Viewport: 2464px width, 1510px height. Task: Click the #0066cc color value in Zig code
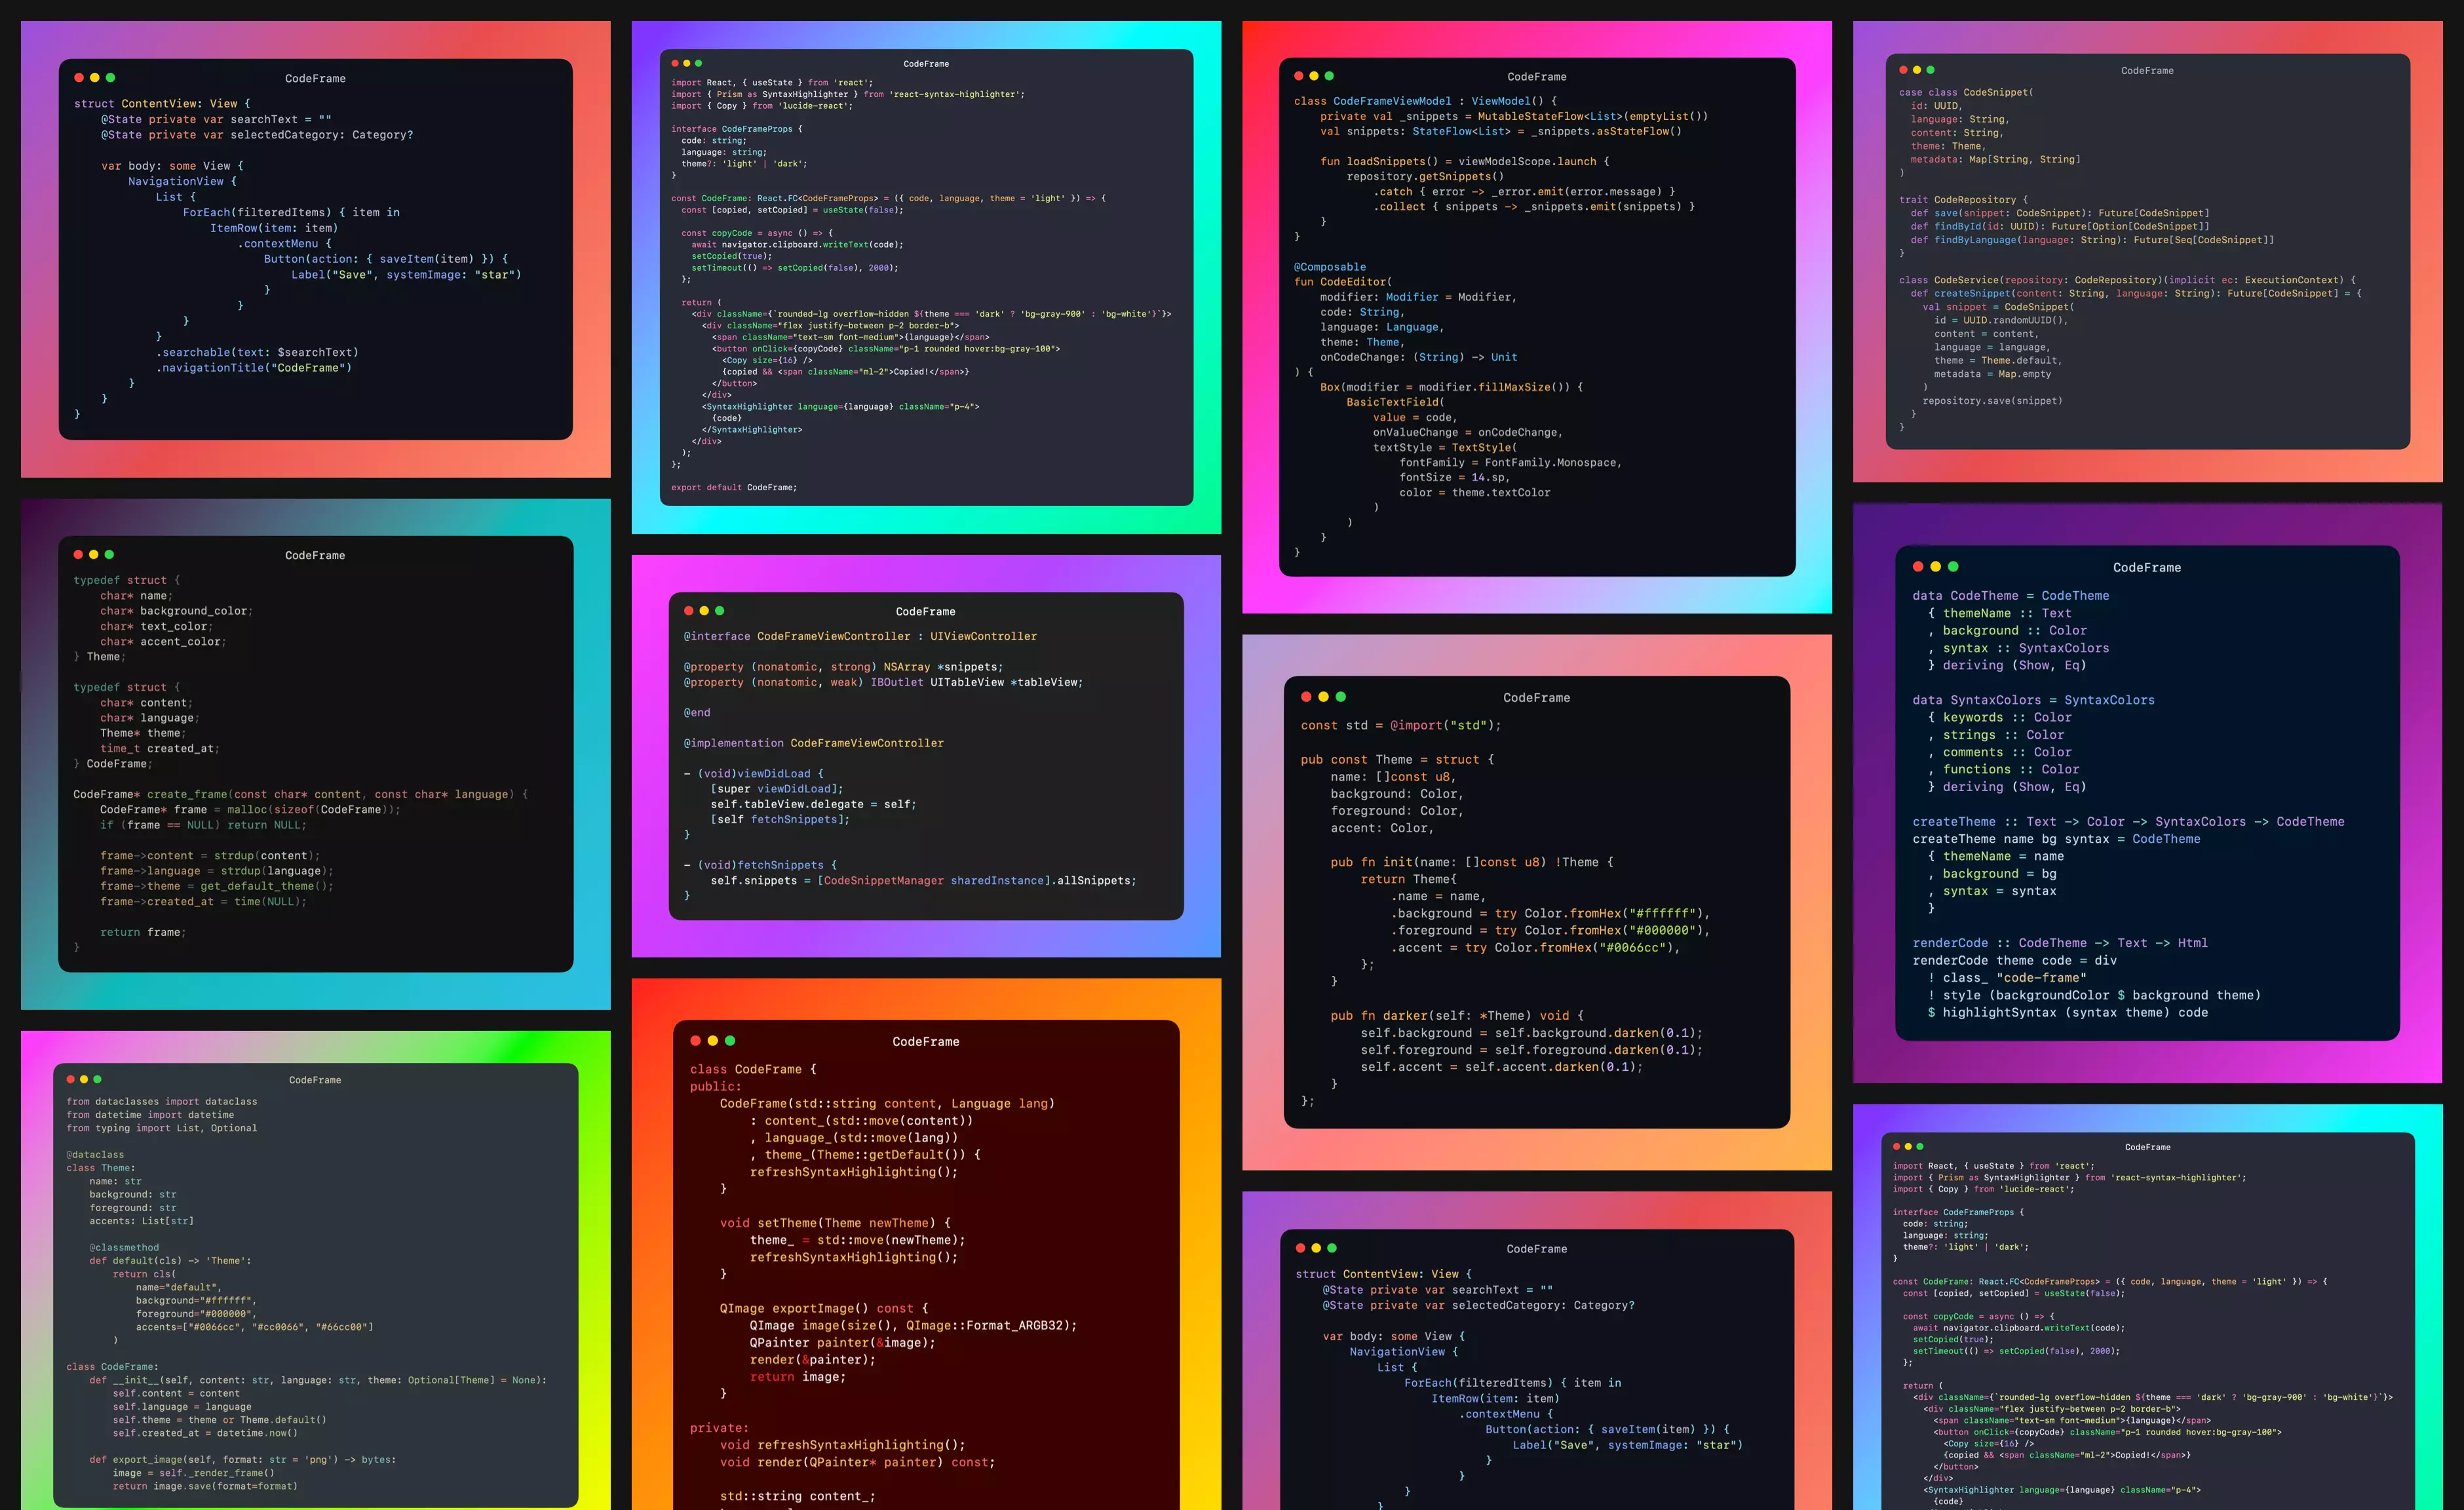(1620, 947)
